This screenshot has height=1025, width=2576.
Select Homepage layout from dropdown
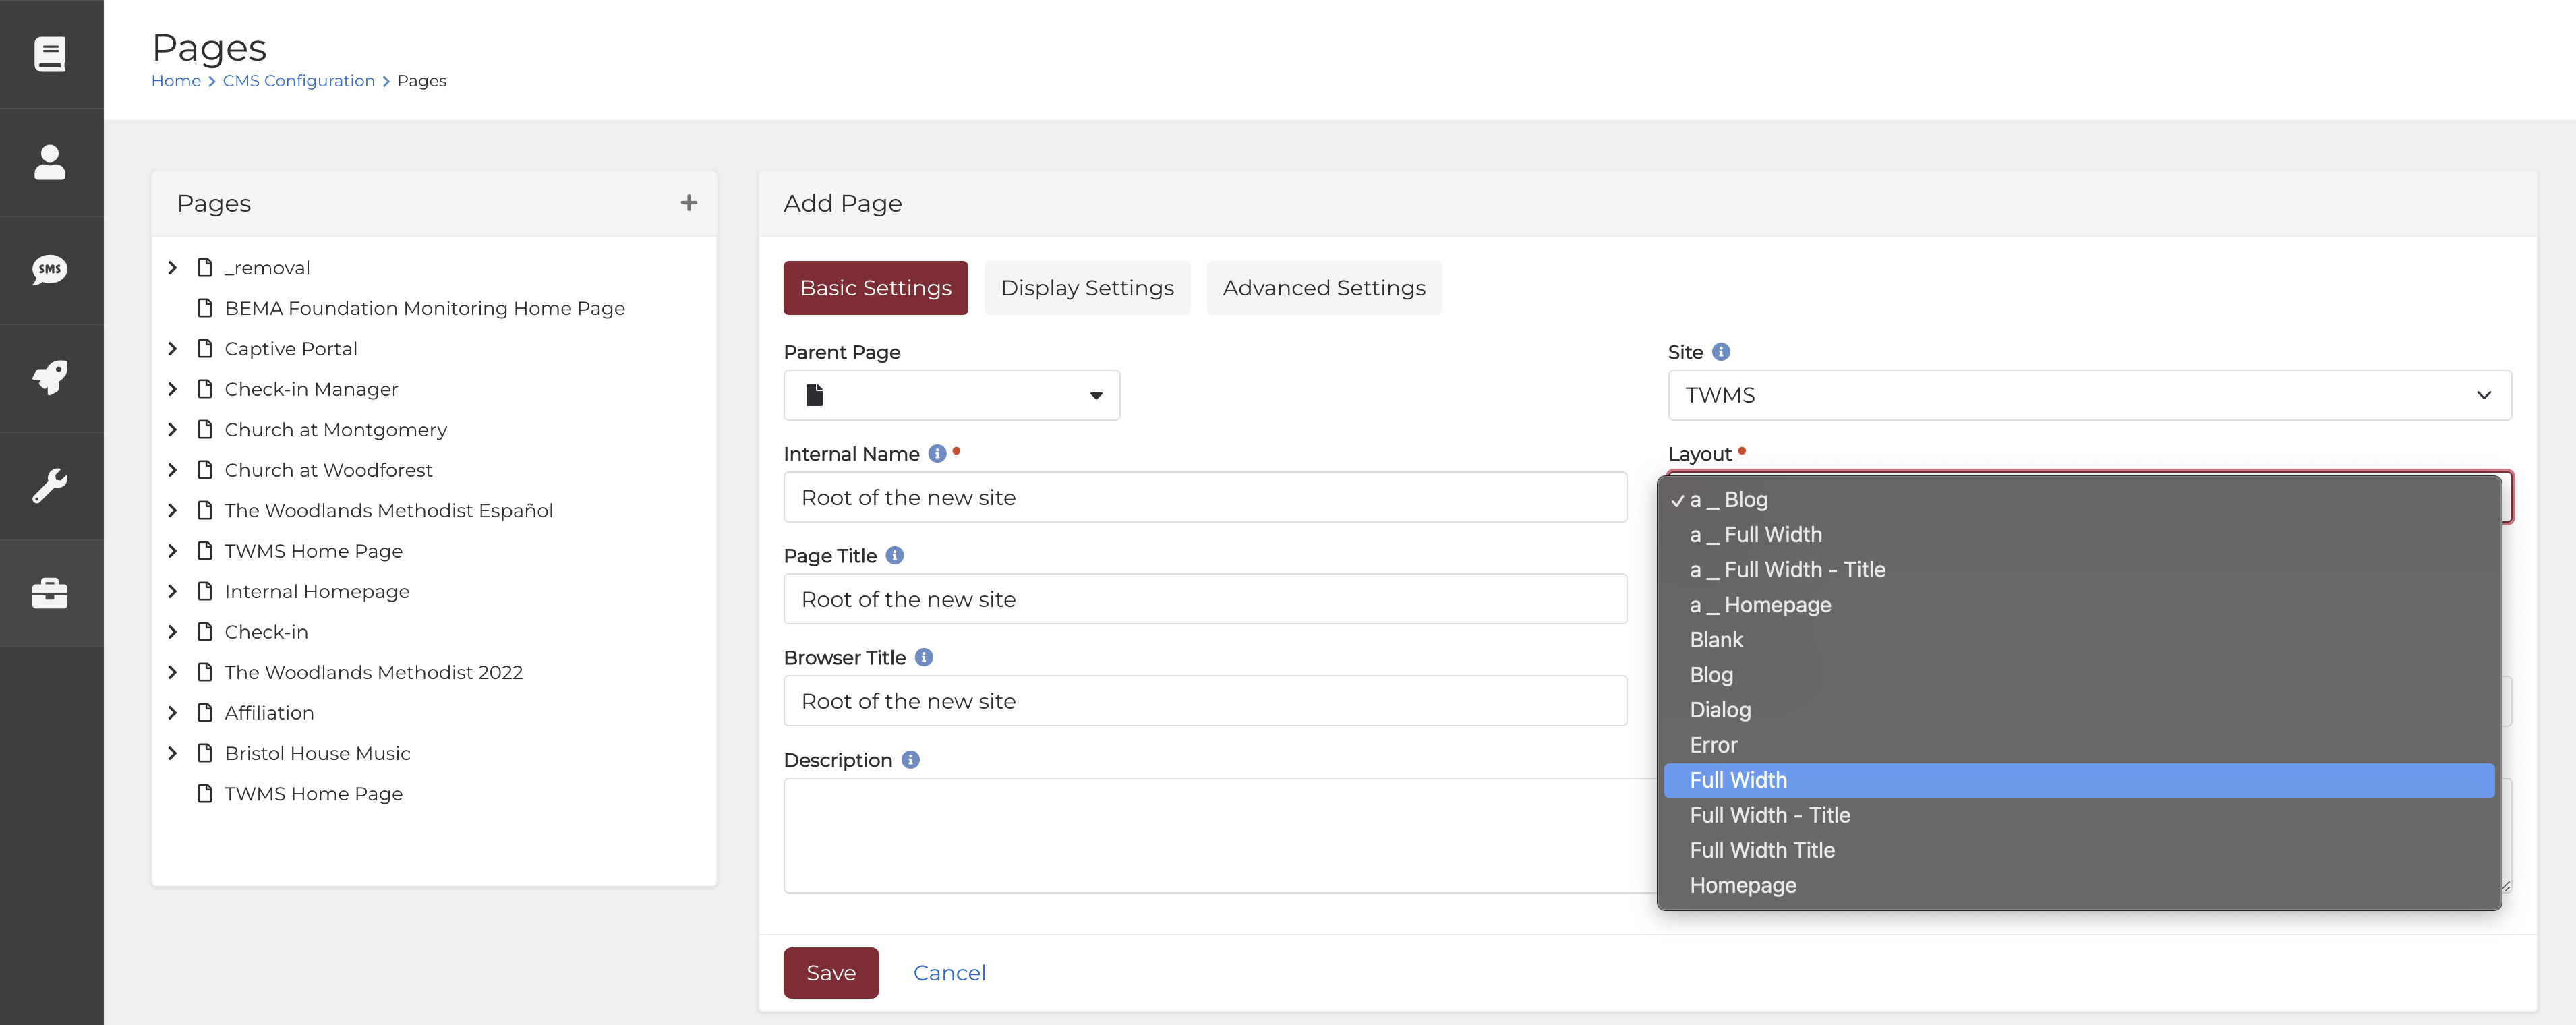[x=1743, y=885]
